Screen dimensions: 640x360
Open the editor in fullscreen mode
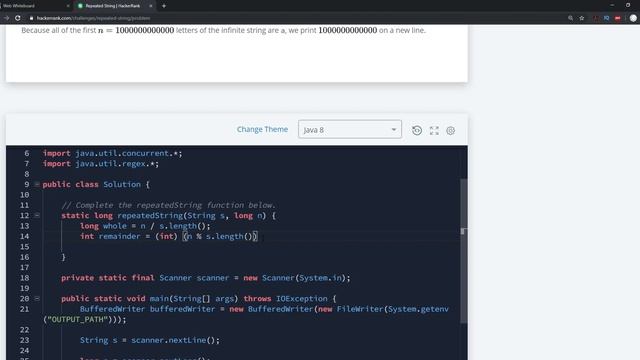pyautogui.click(x=434, y=130)
